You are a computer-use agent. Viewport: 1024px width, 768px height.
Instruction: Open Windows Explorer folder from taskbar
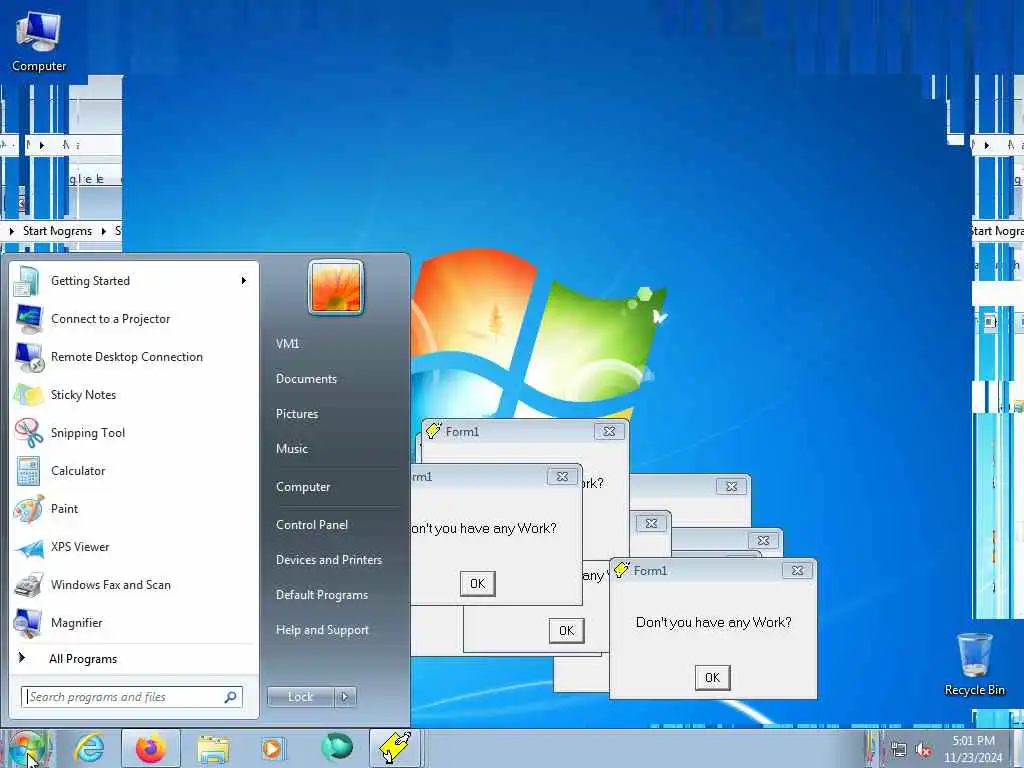coord(213,749)
